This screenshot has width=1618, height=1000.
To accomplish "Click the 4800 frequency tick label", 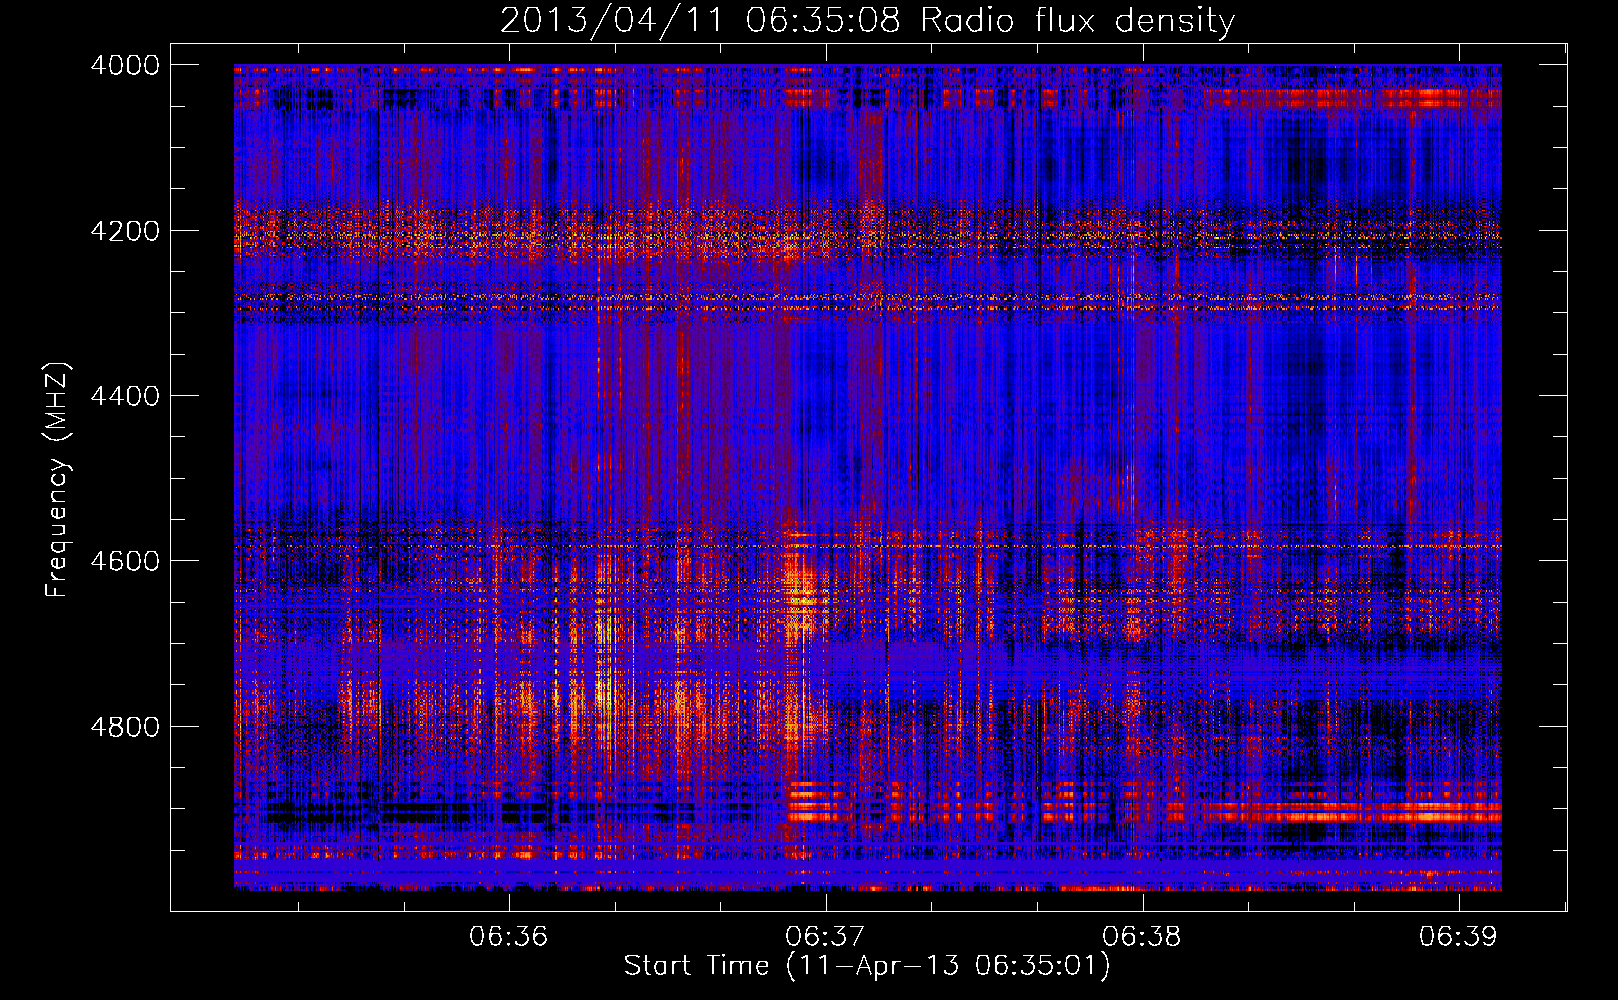I will [125, 726].
